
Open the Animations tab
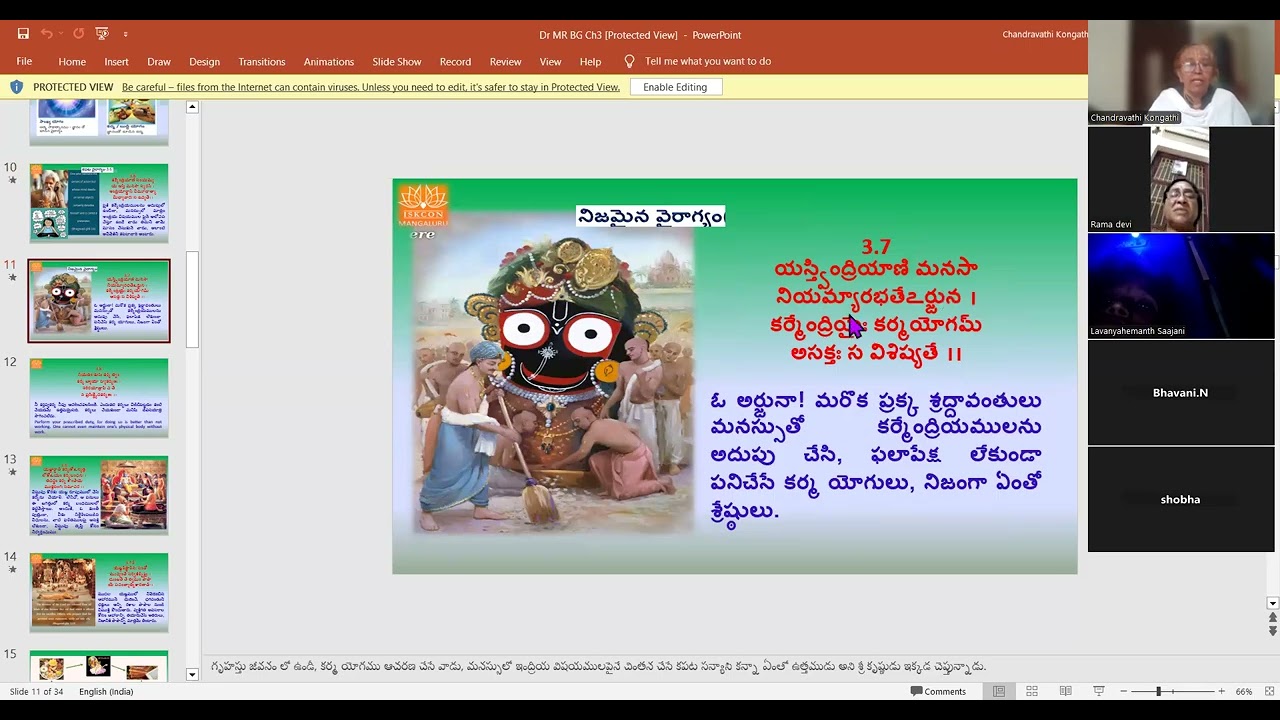click(x=329, y=61)
